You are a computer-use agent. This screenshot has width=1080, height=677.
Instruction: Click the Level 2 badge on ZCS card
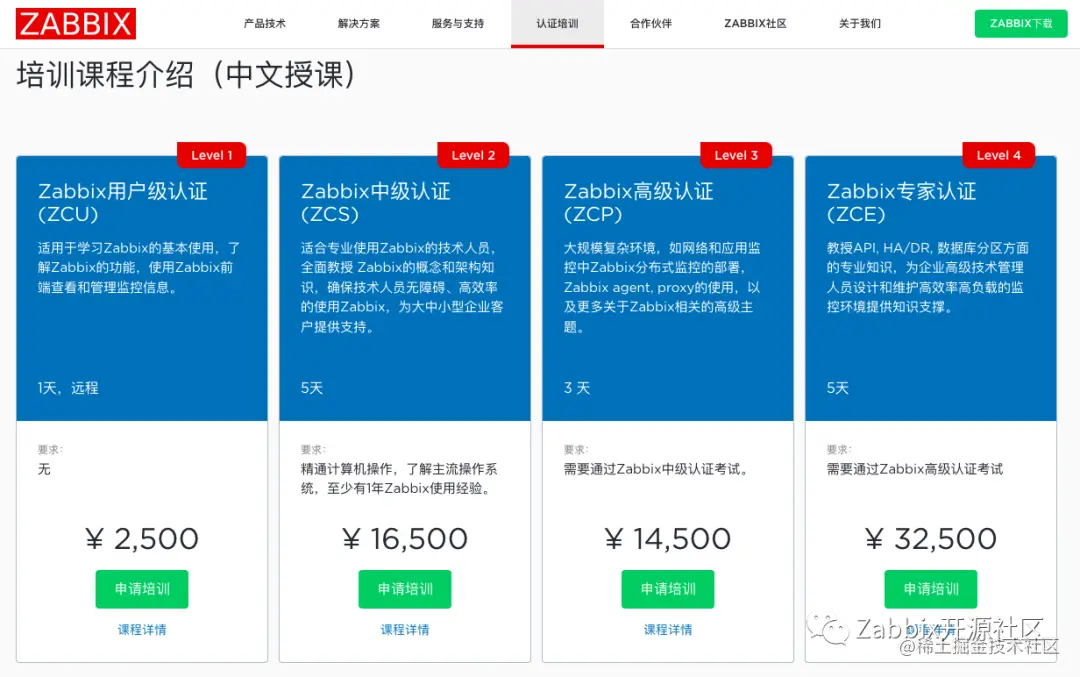coord(473,154)
